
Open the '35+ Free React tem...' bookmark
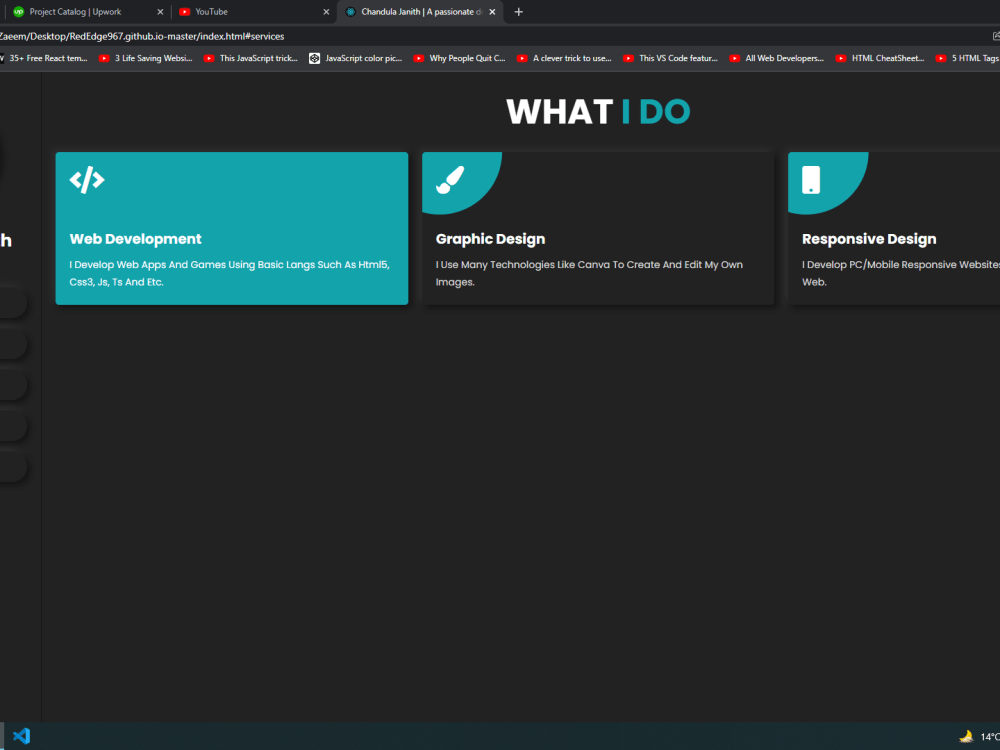click(50, 58)
